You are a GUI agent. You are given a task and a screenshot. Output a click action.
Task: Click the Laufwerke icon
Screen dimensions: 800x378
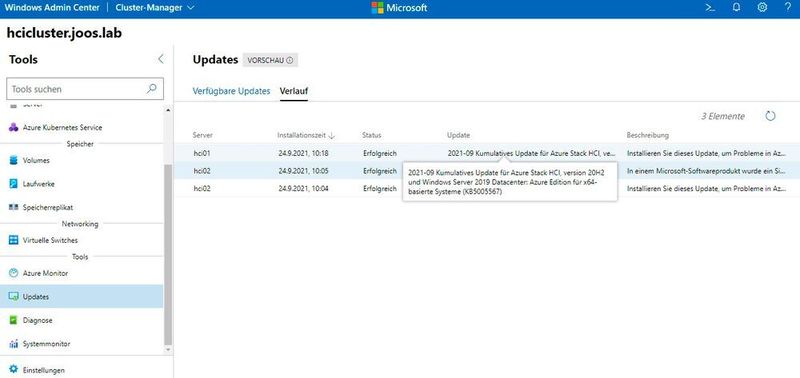(x=14, y=184)
